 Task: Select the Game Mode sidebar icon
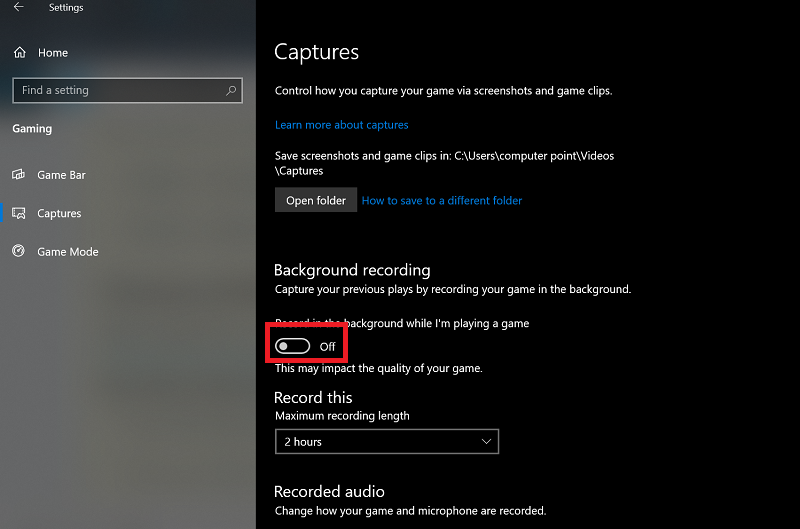click(18, 251)
